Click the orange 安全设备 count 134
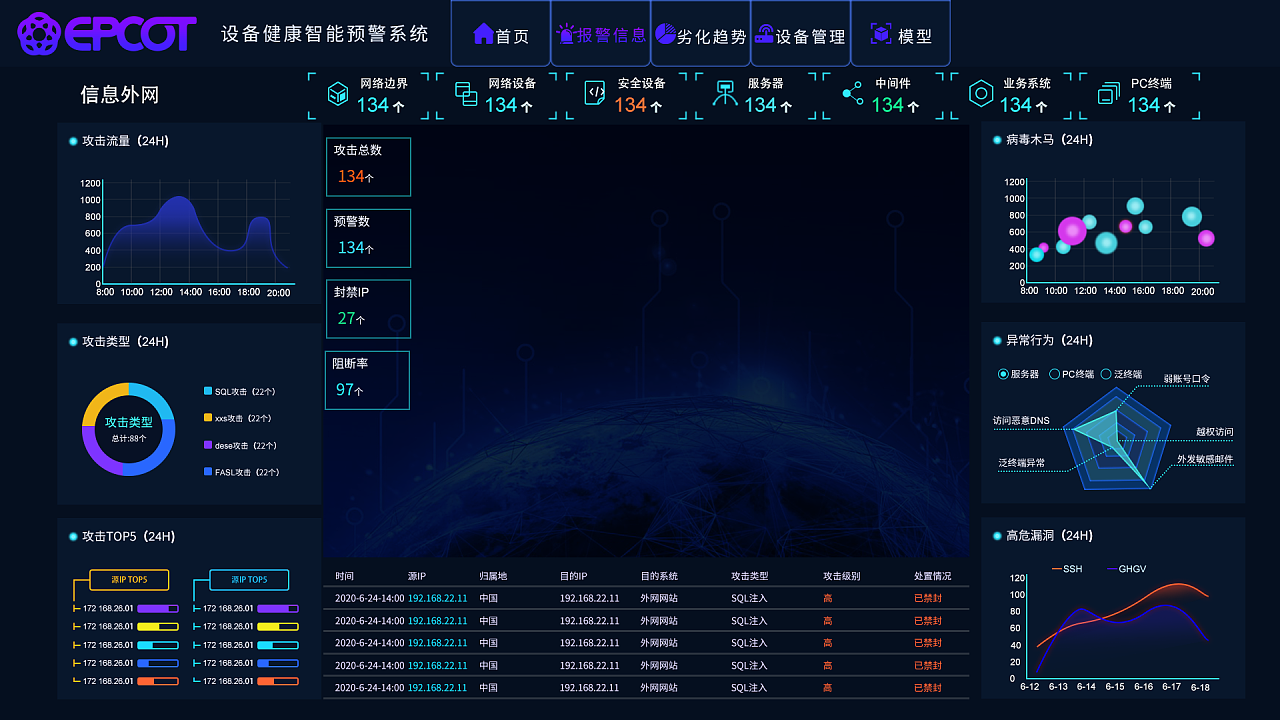 (630, 105)
